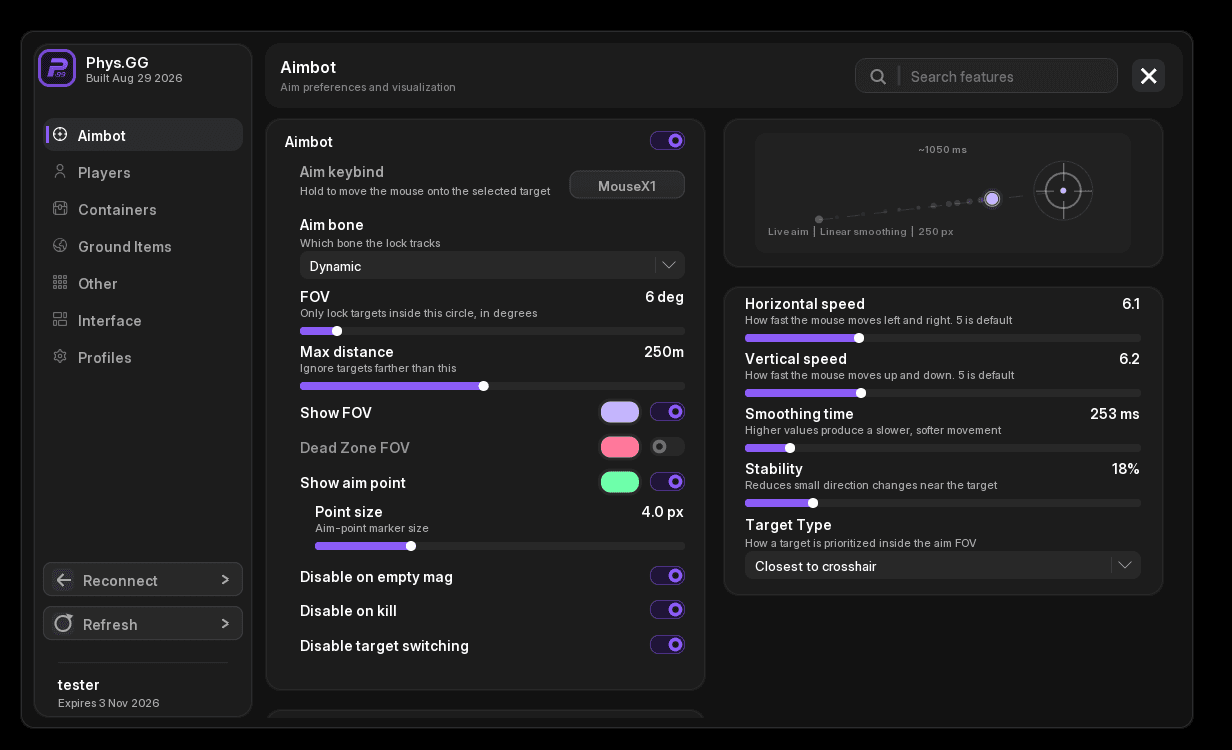Click the magnifier icon in the search box
The image size is (1232, 750).
[x=878, y=76]
